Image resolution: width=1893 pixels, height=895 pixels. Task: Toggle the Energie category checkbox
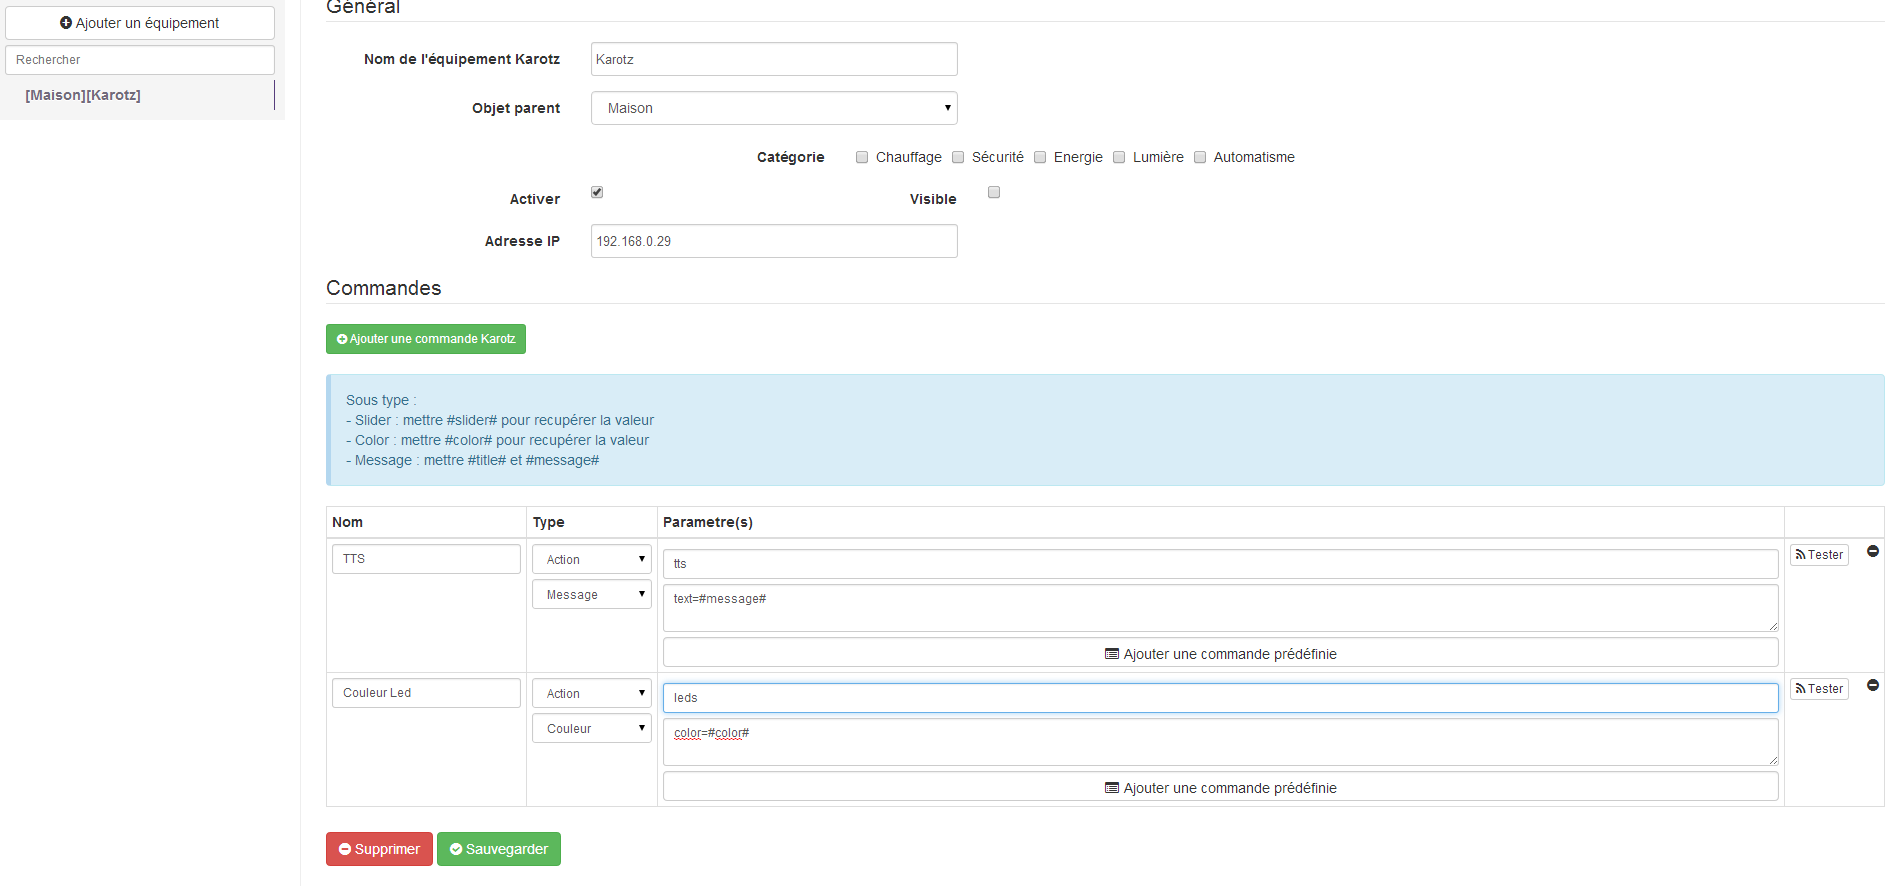coord(1040,157)
